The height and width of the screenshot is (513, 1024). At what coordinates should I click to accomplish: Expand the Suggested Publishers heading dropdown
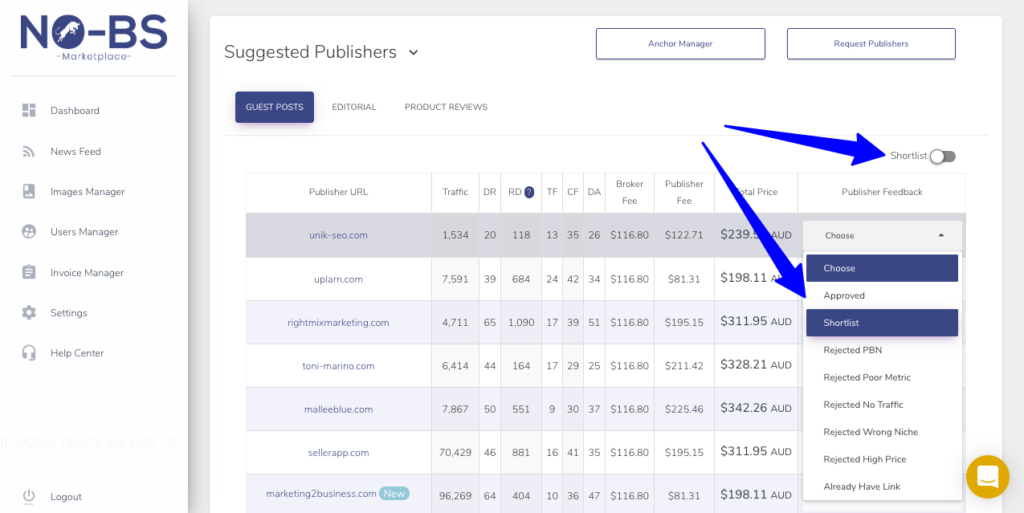tap(413, 52)
